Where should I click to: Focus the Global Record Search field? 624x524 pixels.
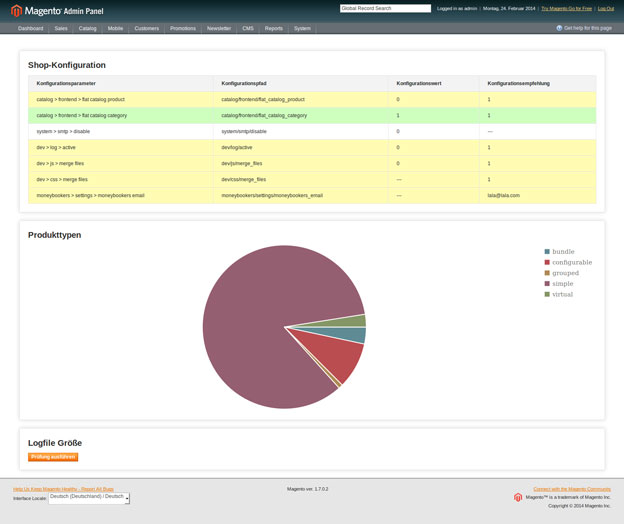tap(385, 8)
